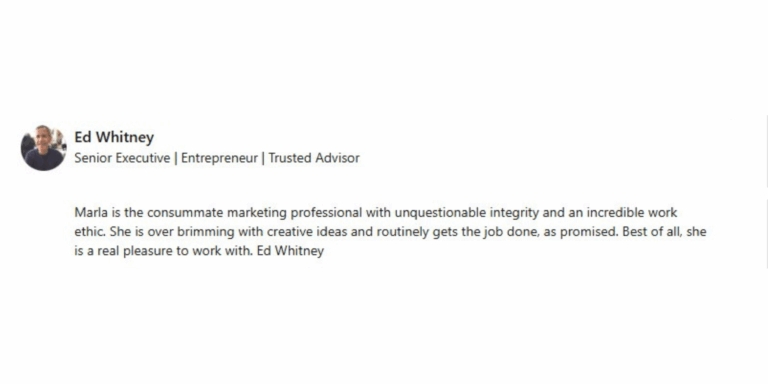This screenshot has height=384, width=768.
Task: Select the Senior Executive headline text
Action: 122,158
